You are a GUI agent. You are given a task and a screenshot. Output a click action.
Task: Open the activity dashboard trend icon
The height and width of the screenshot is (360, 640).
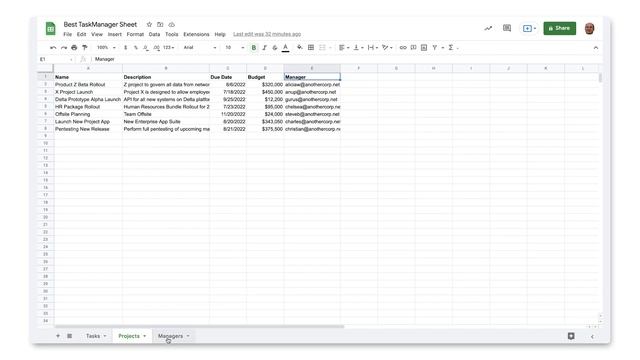(488, 28)
